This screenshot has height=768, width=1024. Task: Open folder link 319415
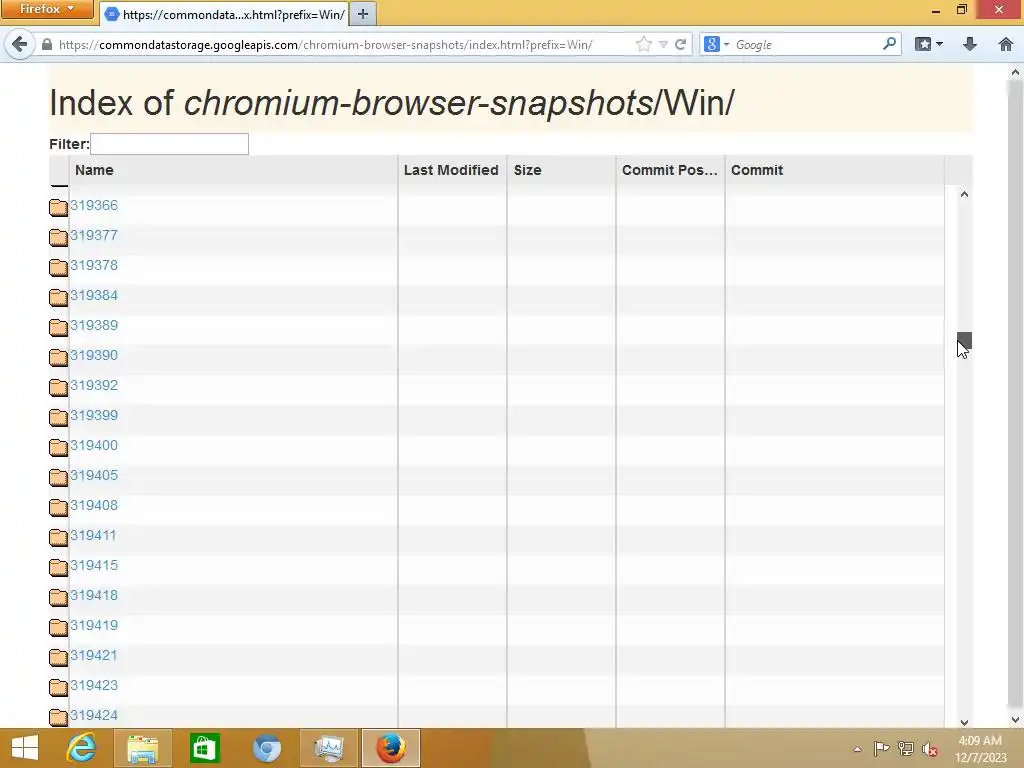tap(94, 566)
